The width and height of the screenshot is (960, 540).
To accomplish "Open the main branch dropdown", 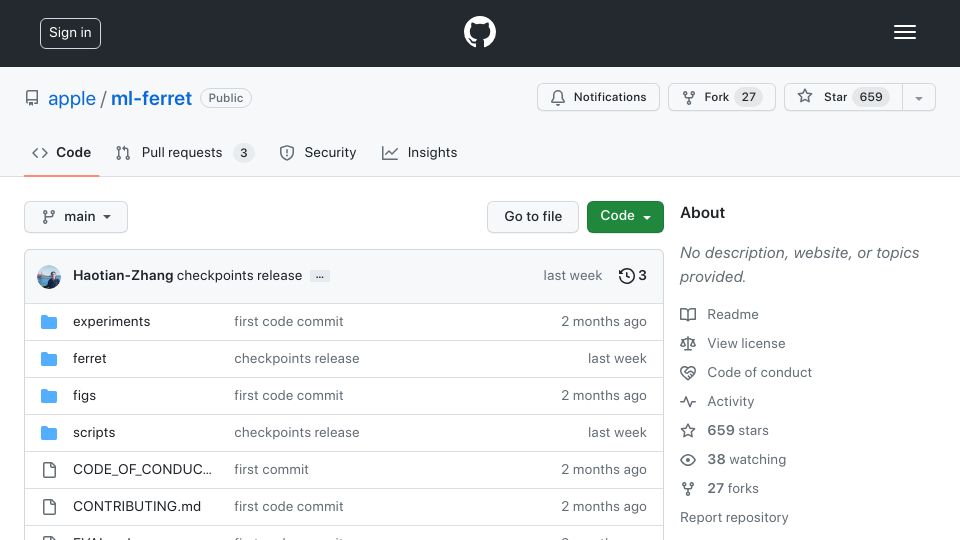I will pos(76,217).
